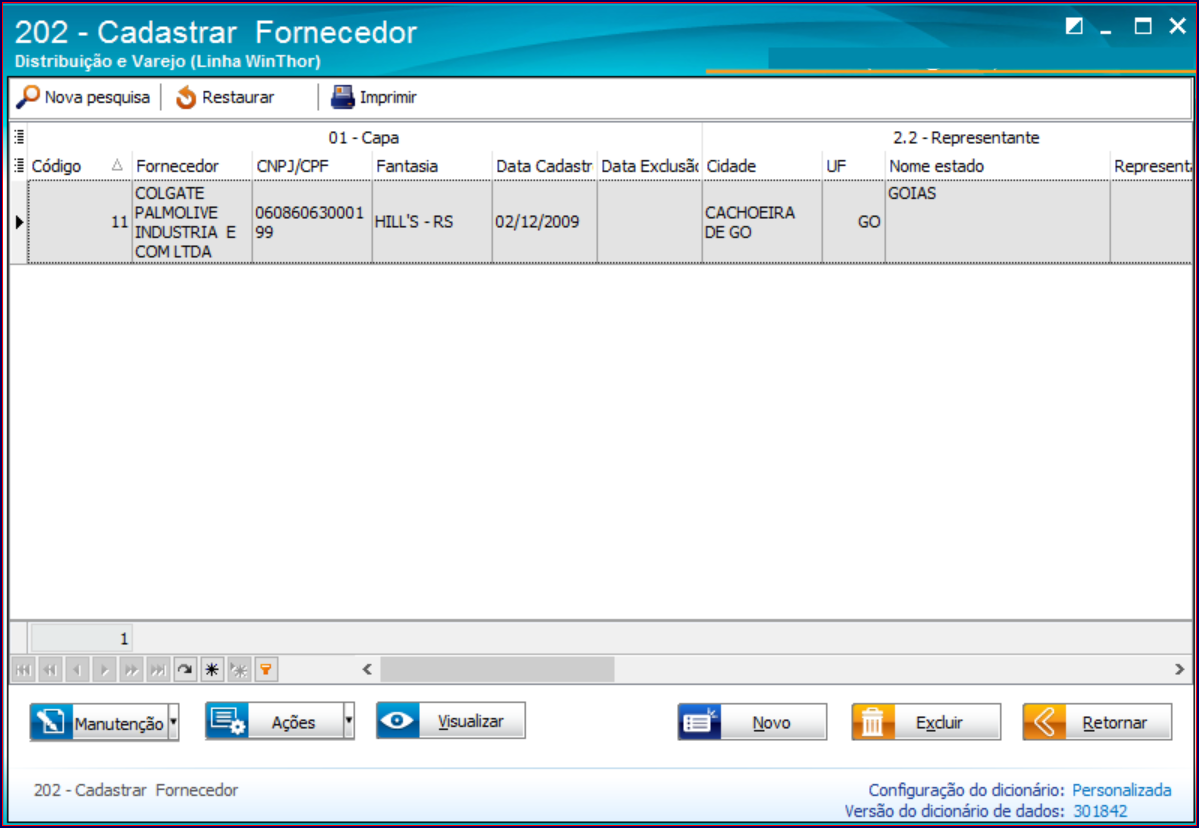The image size is (1199, 828).
Task: Click the Ações button label
Action: pos(294,723)
